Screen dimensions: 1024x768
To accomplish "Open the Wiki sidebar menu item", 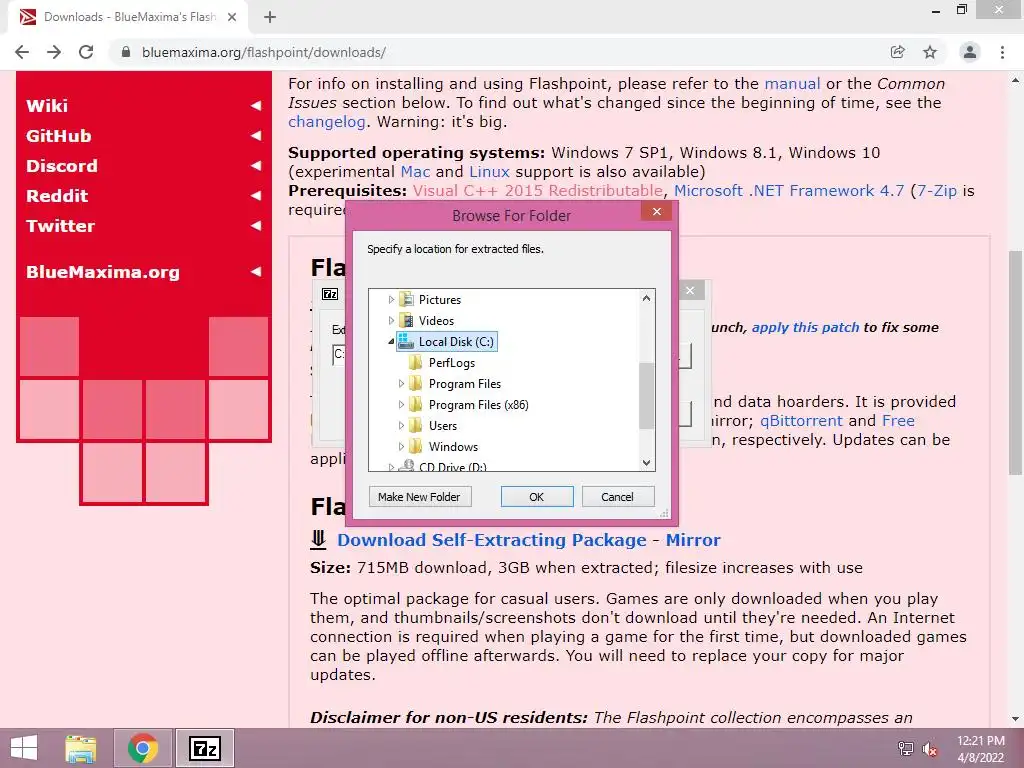I will [143, 106].
